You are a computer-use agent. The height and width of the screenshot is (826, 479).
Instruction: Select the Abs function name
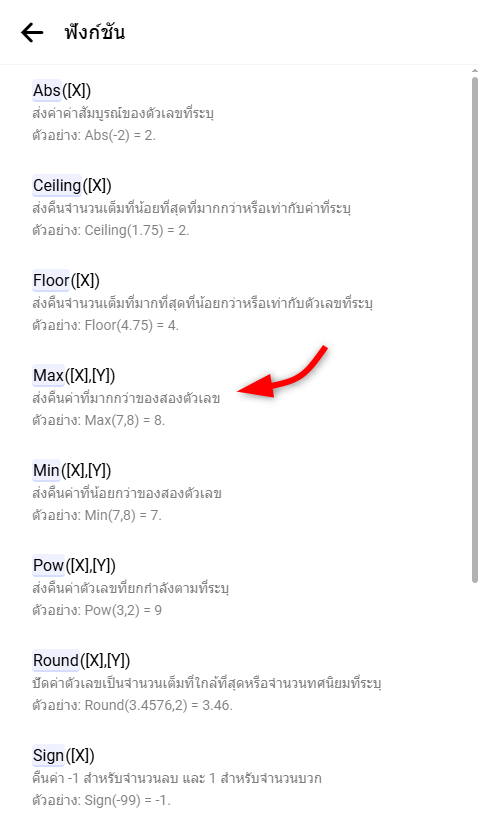(x=47, y=91)
